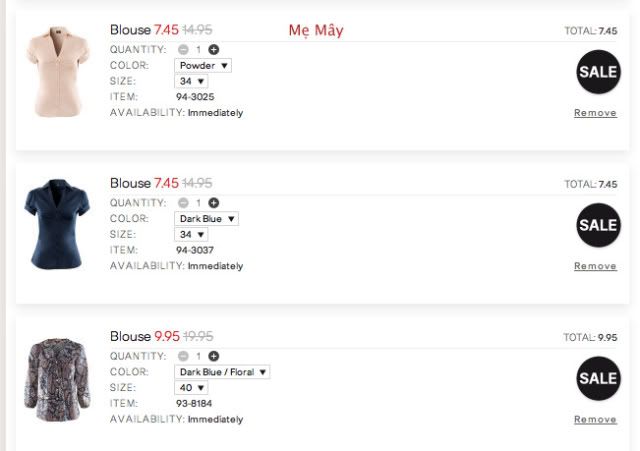Open size 40 dropdown for Floral blouse
Screen dimensions: 640x451
coord(192,387)
